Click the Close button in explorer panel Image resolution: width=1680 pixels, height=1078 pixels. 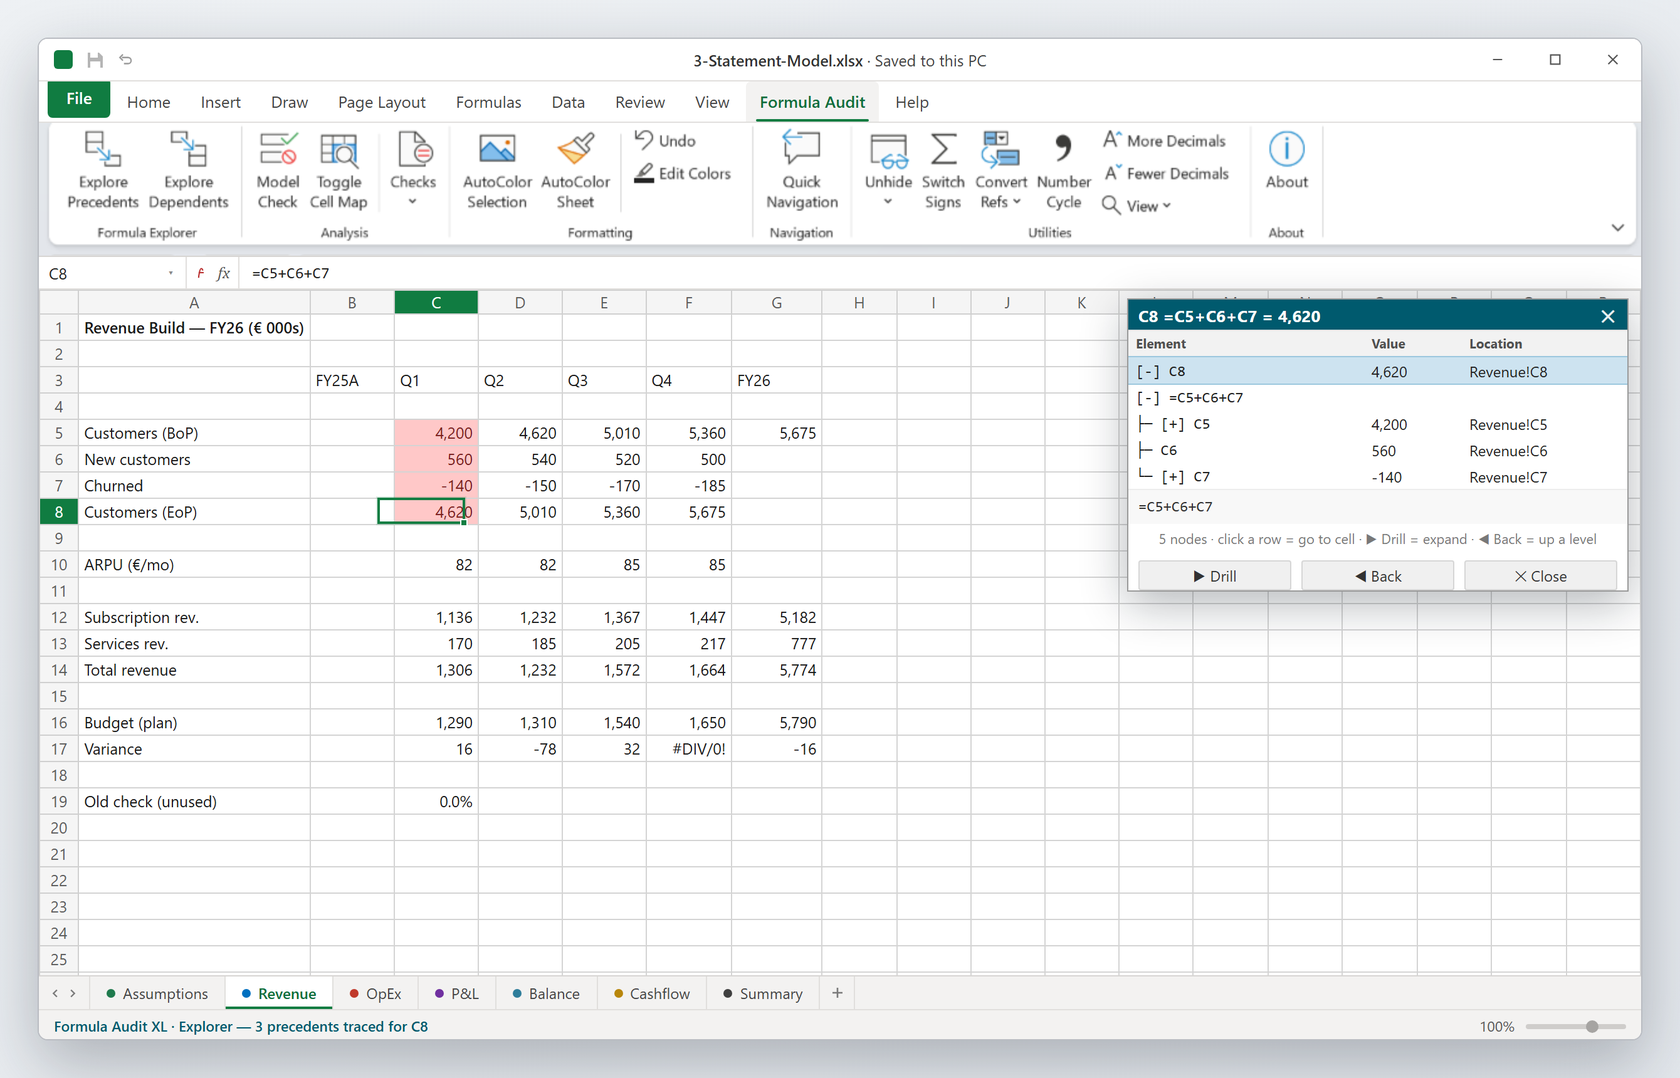point(1540,576)
